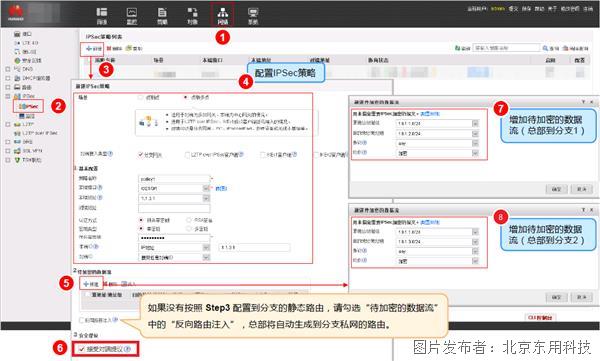Click the L2TP over IPSec sidebar item
This screenshot has height=361, width=600.
(x=36, y=133)
